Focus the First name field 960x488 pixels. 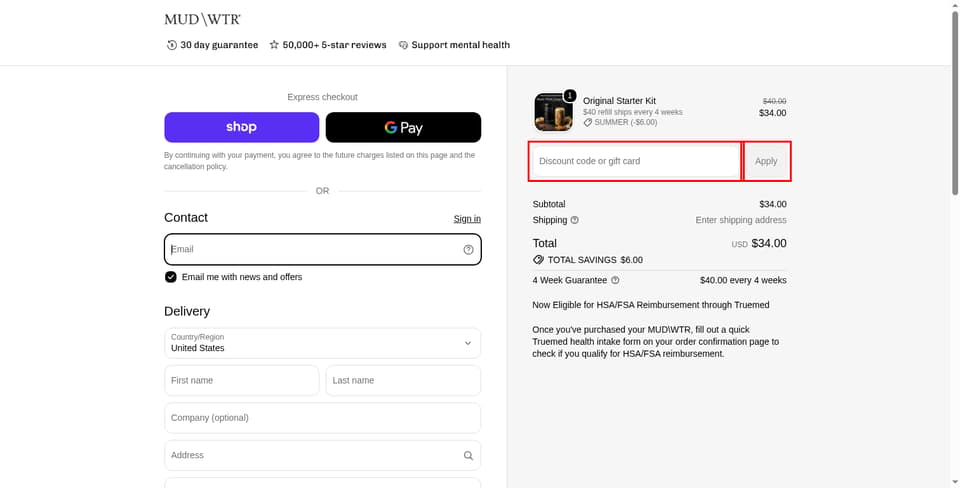pyautogui.click(x=241, y=380)
